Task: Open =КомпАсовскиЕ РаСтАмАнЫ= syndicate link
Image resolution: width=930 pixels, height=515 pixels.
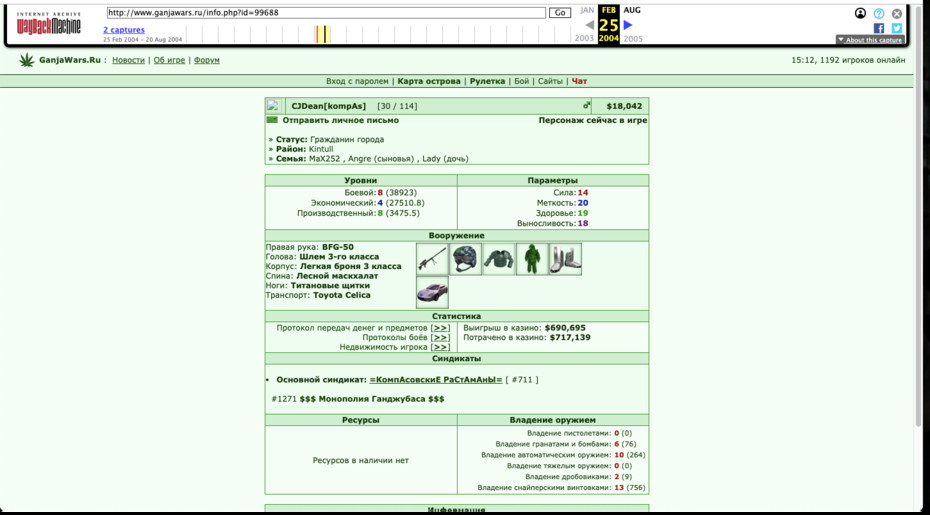Action: 436,380
